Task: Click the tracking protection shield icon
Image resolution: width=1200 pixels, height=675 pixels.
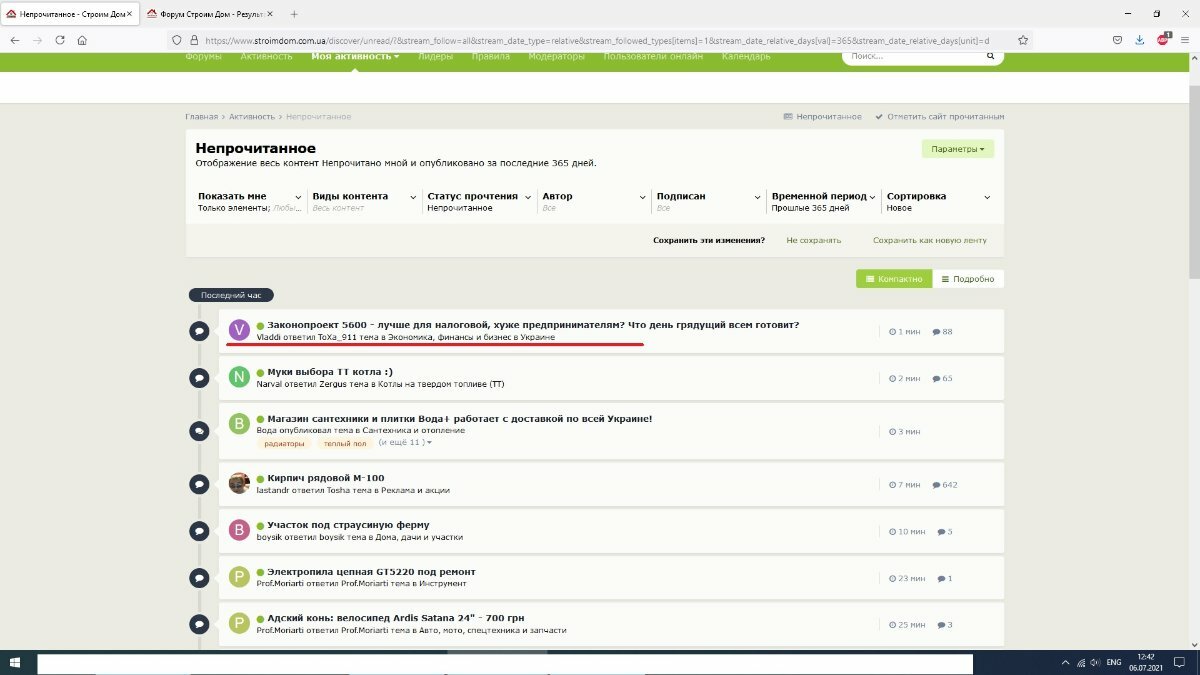Action: pyautogui.click(x=178, y=40)
